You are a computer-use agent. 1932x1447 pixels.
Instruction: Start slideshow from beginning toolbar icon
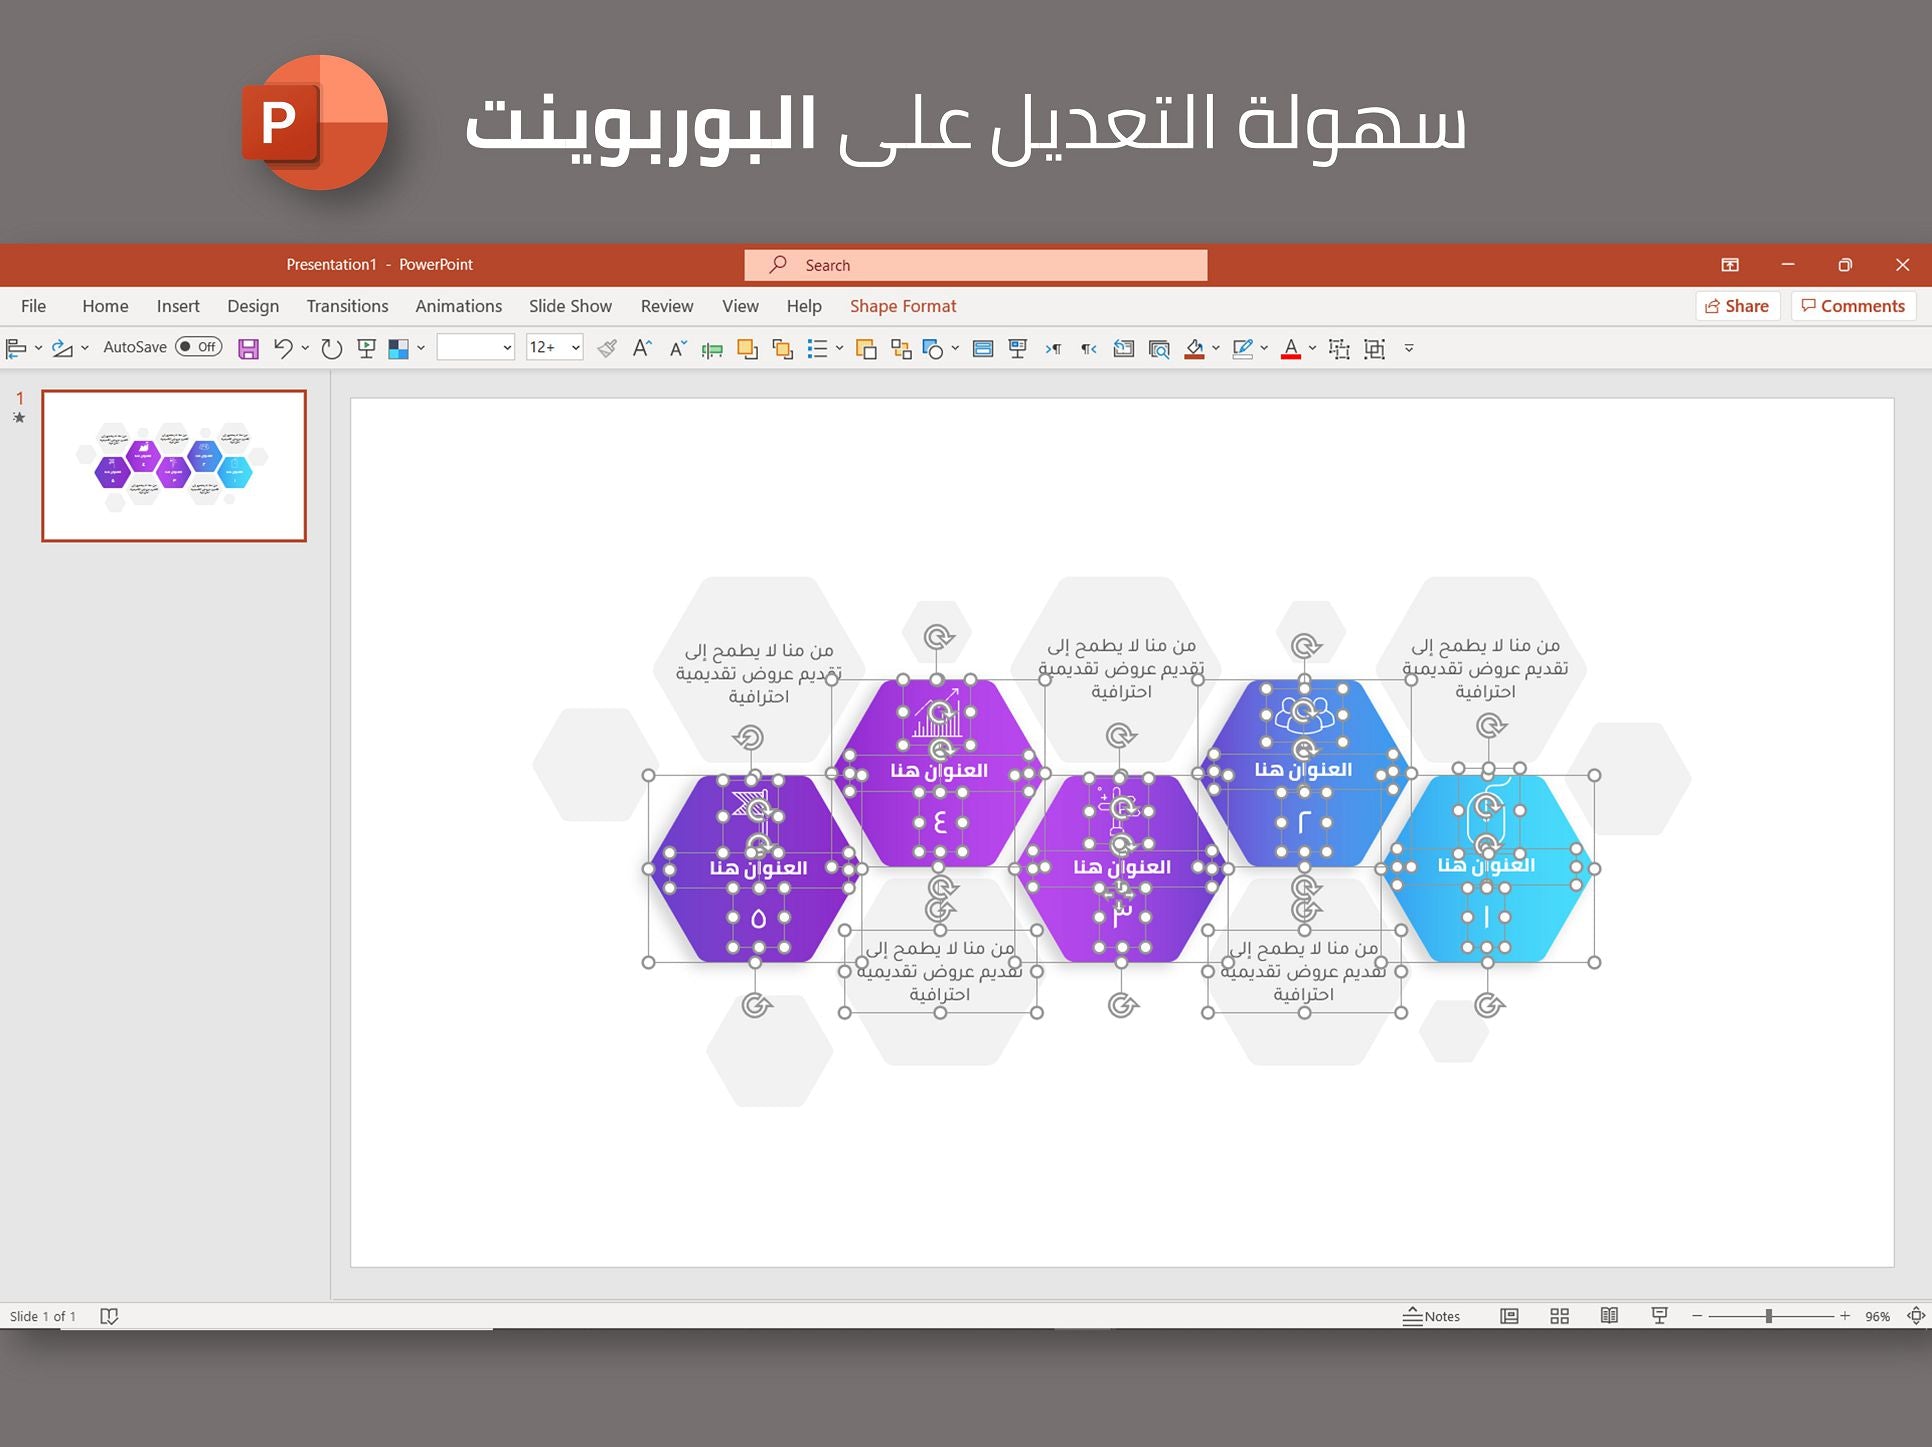point(366,348)
